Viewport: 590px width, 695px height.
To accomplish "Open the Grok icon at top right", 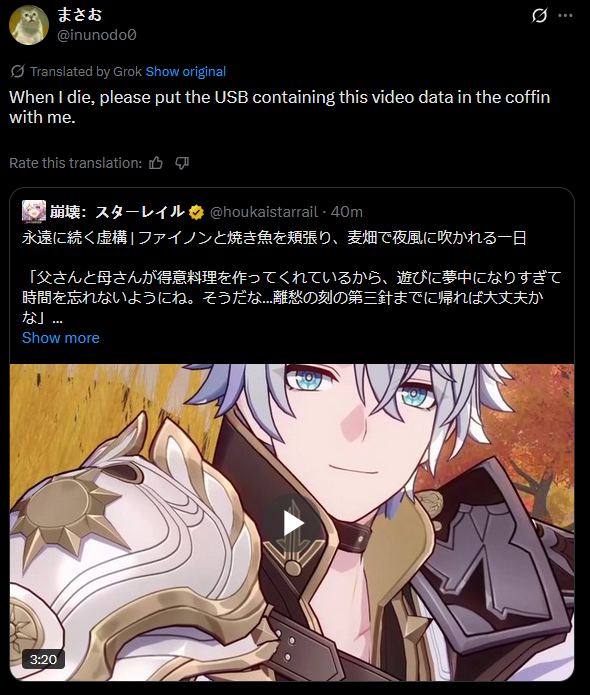I will click(539, 16).
